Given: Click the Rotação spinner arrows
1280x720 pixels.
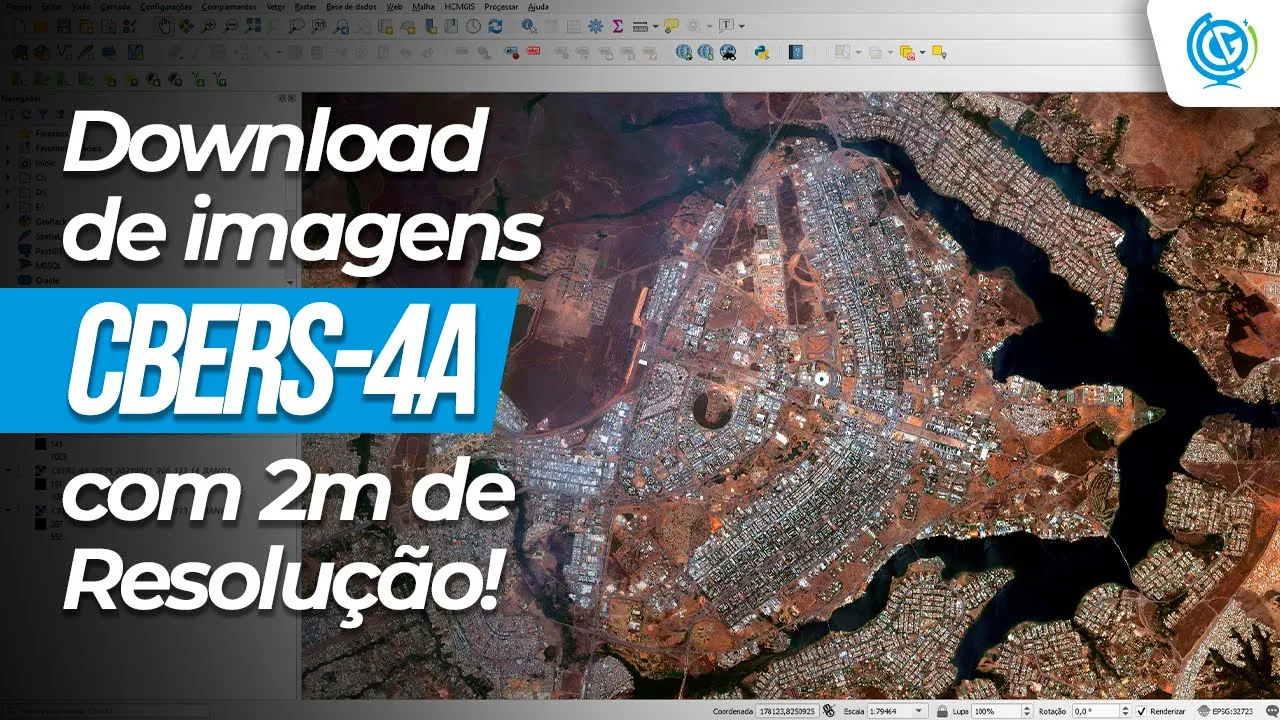Looking at the screenshot, I should point(1126,710).
